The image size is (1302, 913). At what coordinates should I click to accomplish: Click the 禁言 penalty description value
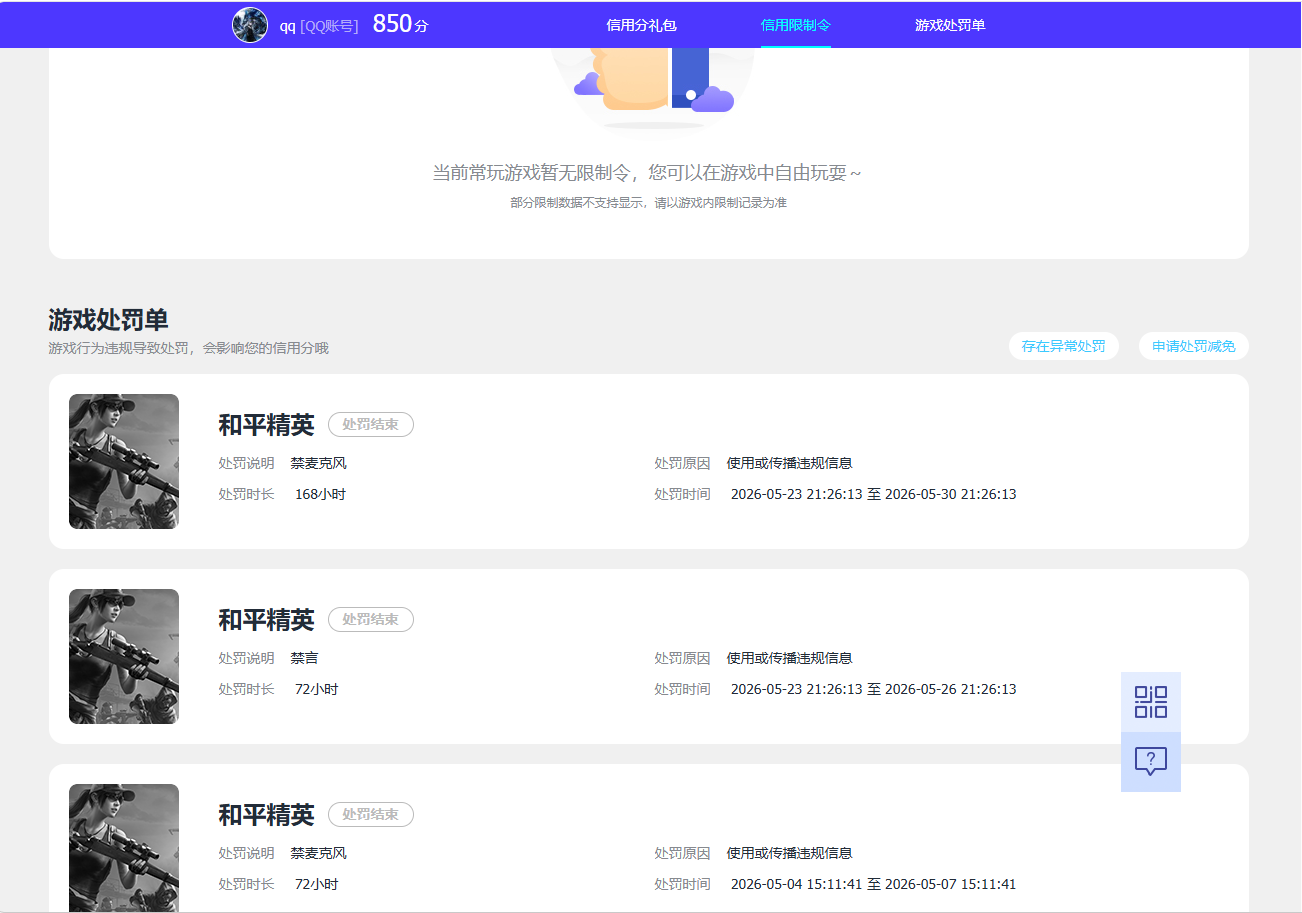305,658
